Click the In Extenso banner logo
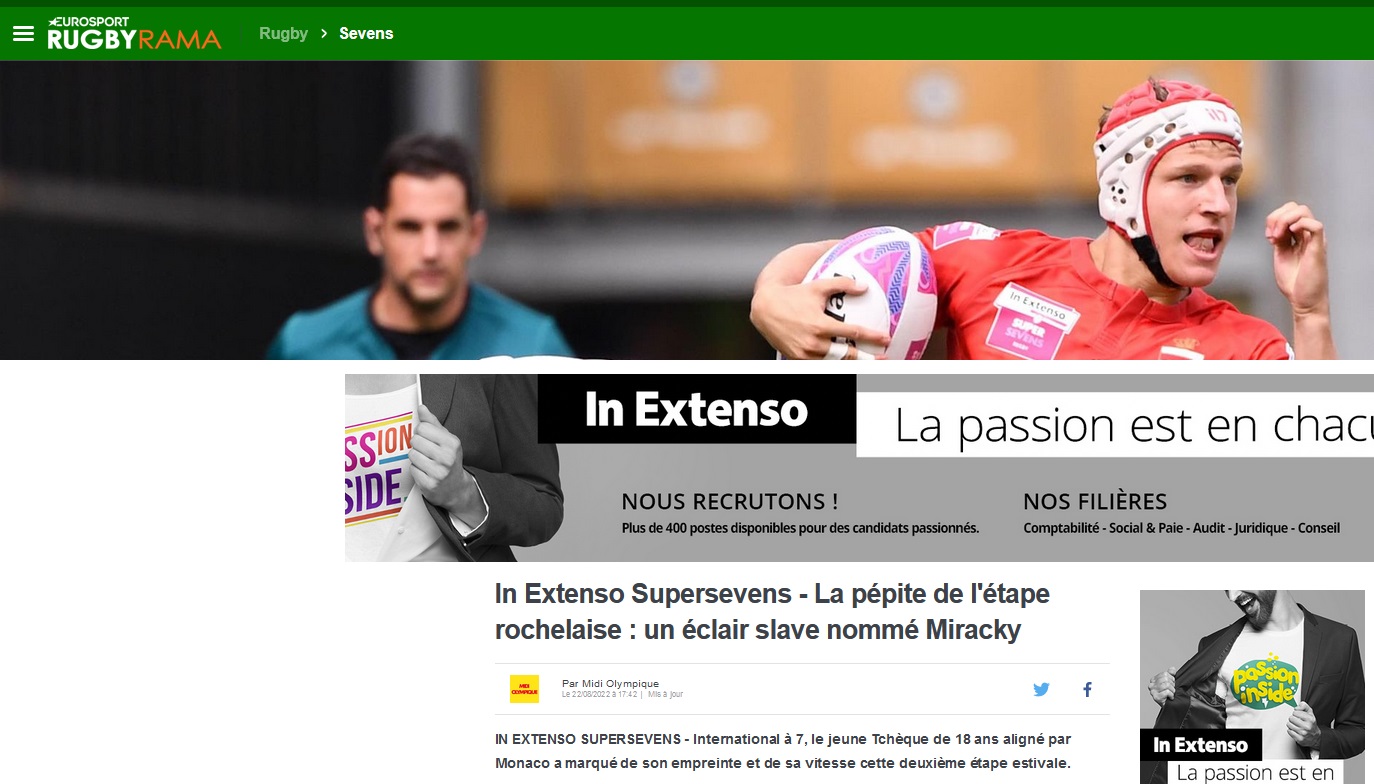This screenshot has height=784, width=1374. coord(697,409)
